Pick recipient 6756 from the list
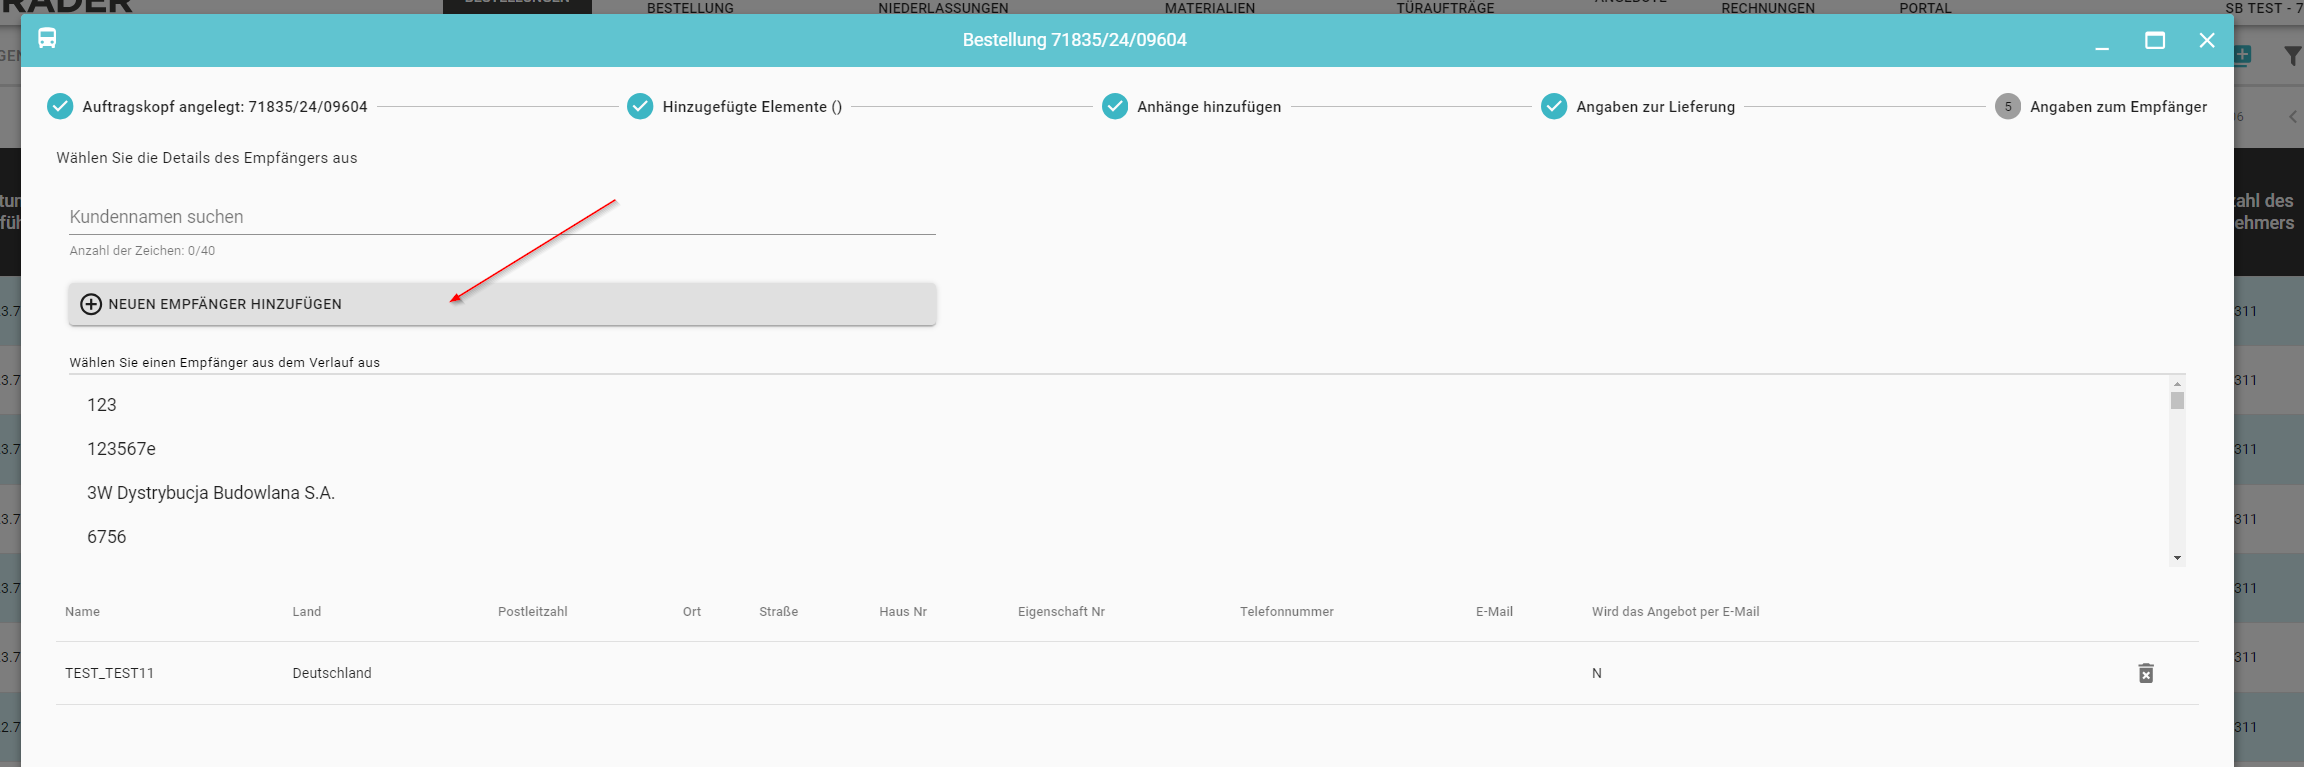Screen dimensions: 2304x767 [x=107, y=537]
